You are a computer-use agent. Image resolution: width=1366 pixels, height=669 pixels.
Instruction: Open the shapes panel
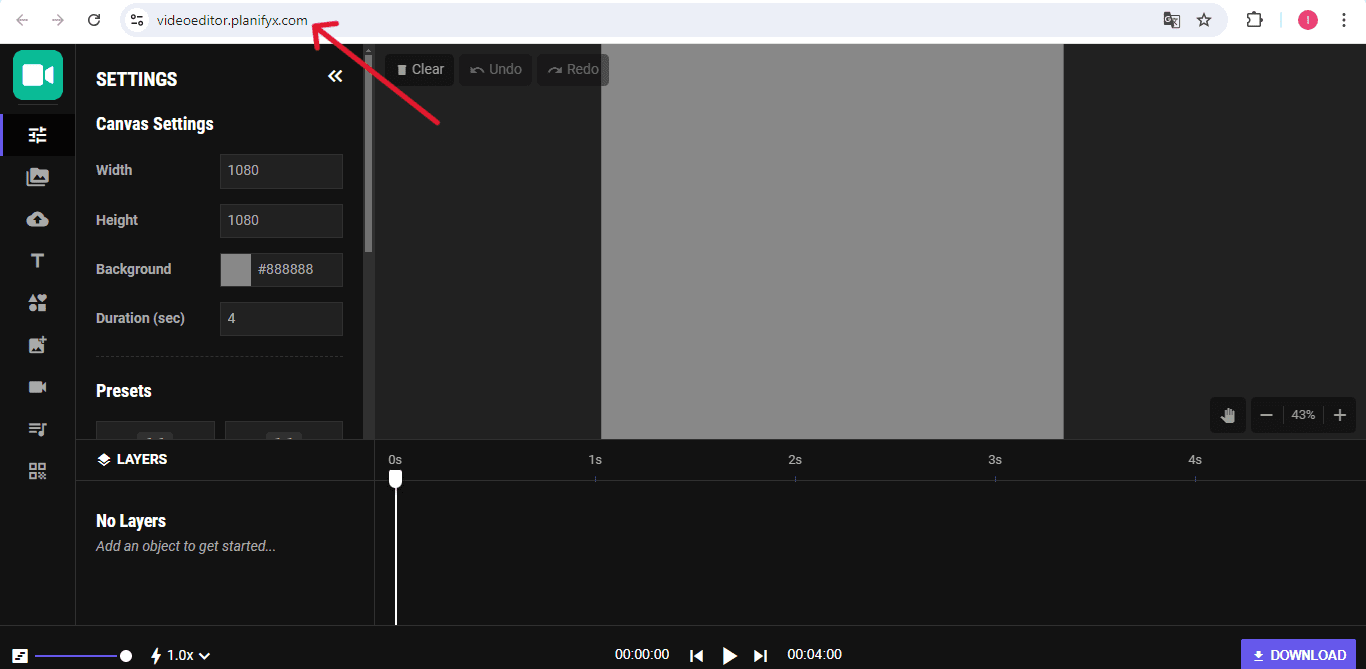38,303
